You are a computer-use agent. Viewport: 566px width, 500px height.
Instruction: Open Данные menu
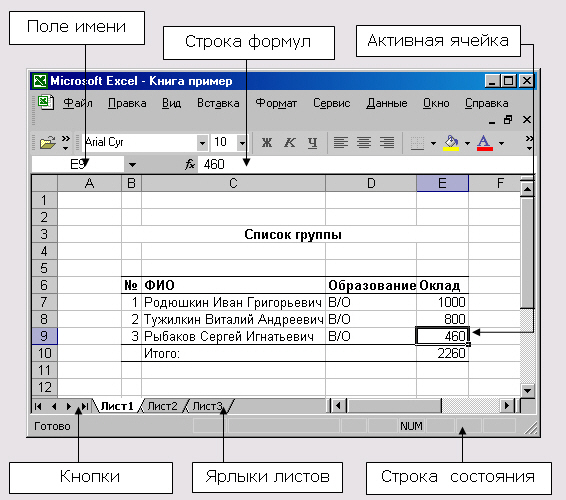387,103
